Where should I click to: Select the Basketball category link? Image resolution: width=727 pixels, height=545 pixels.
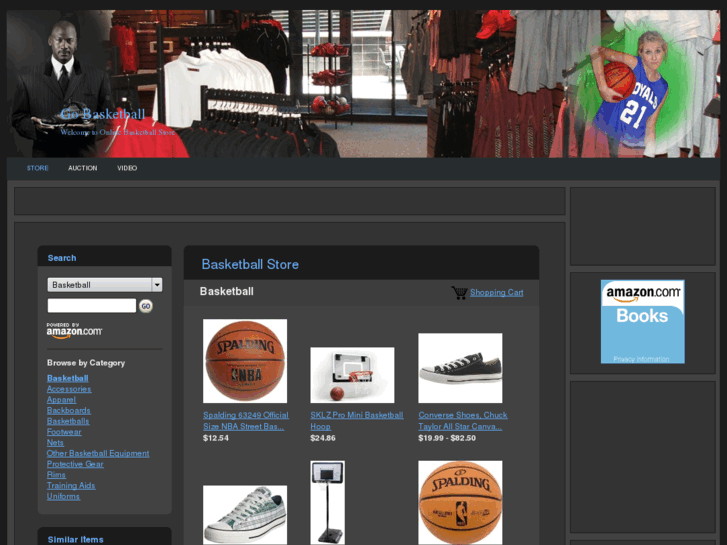click(68, 378)
